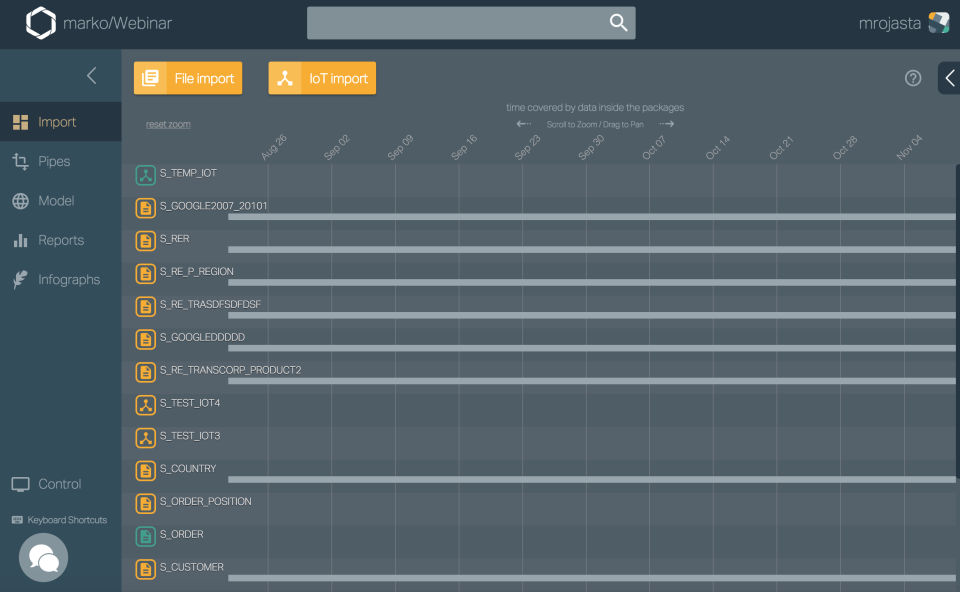Pan timeline right with the arrow

coord(667,124)
